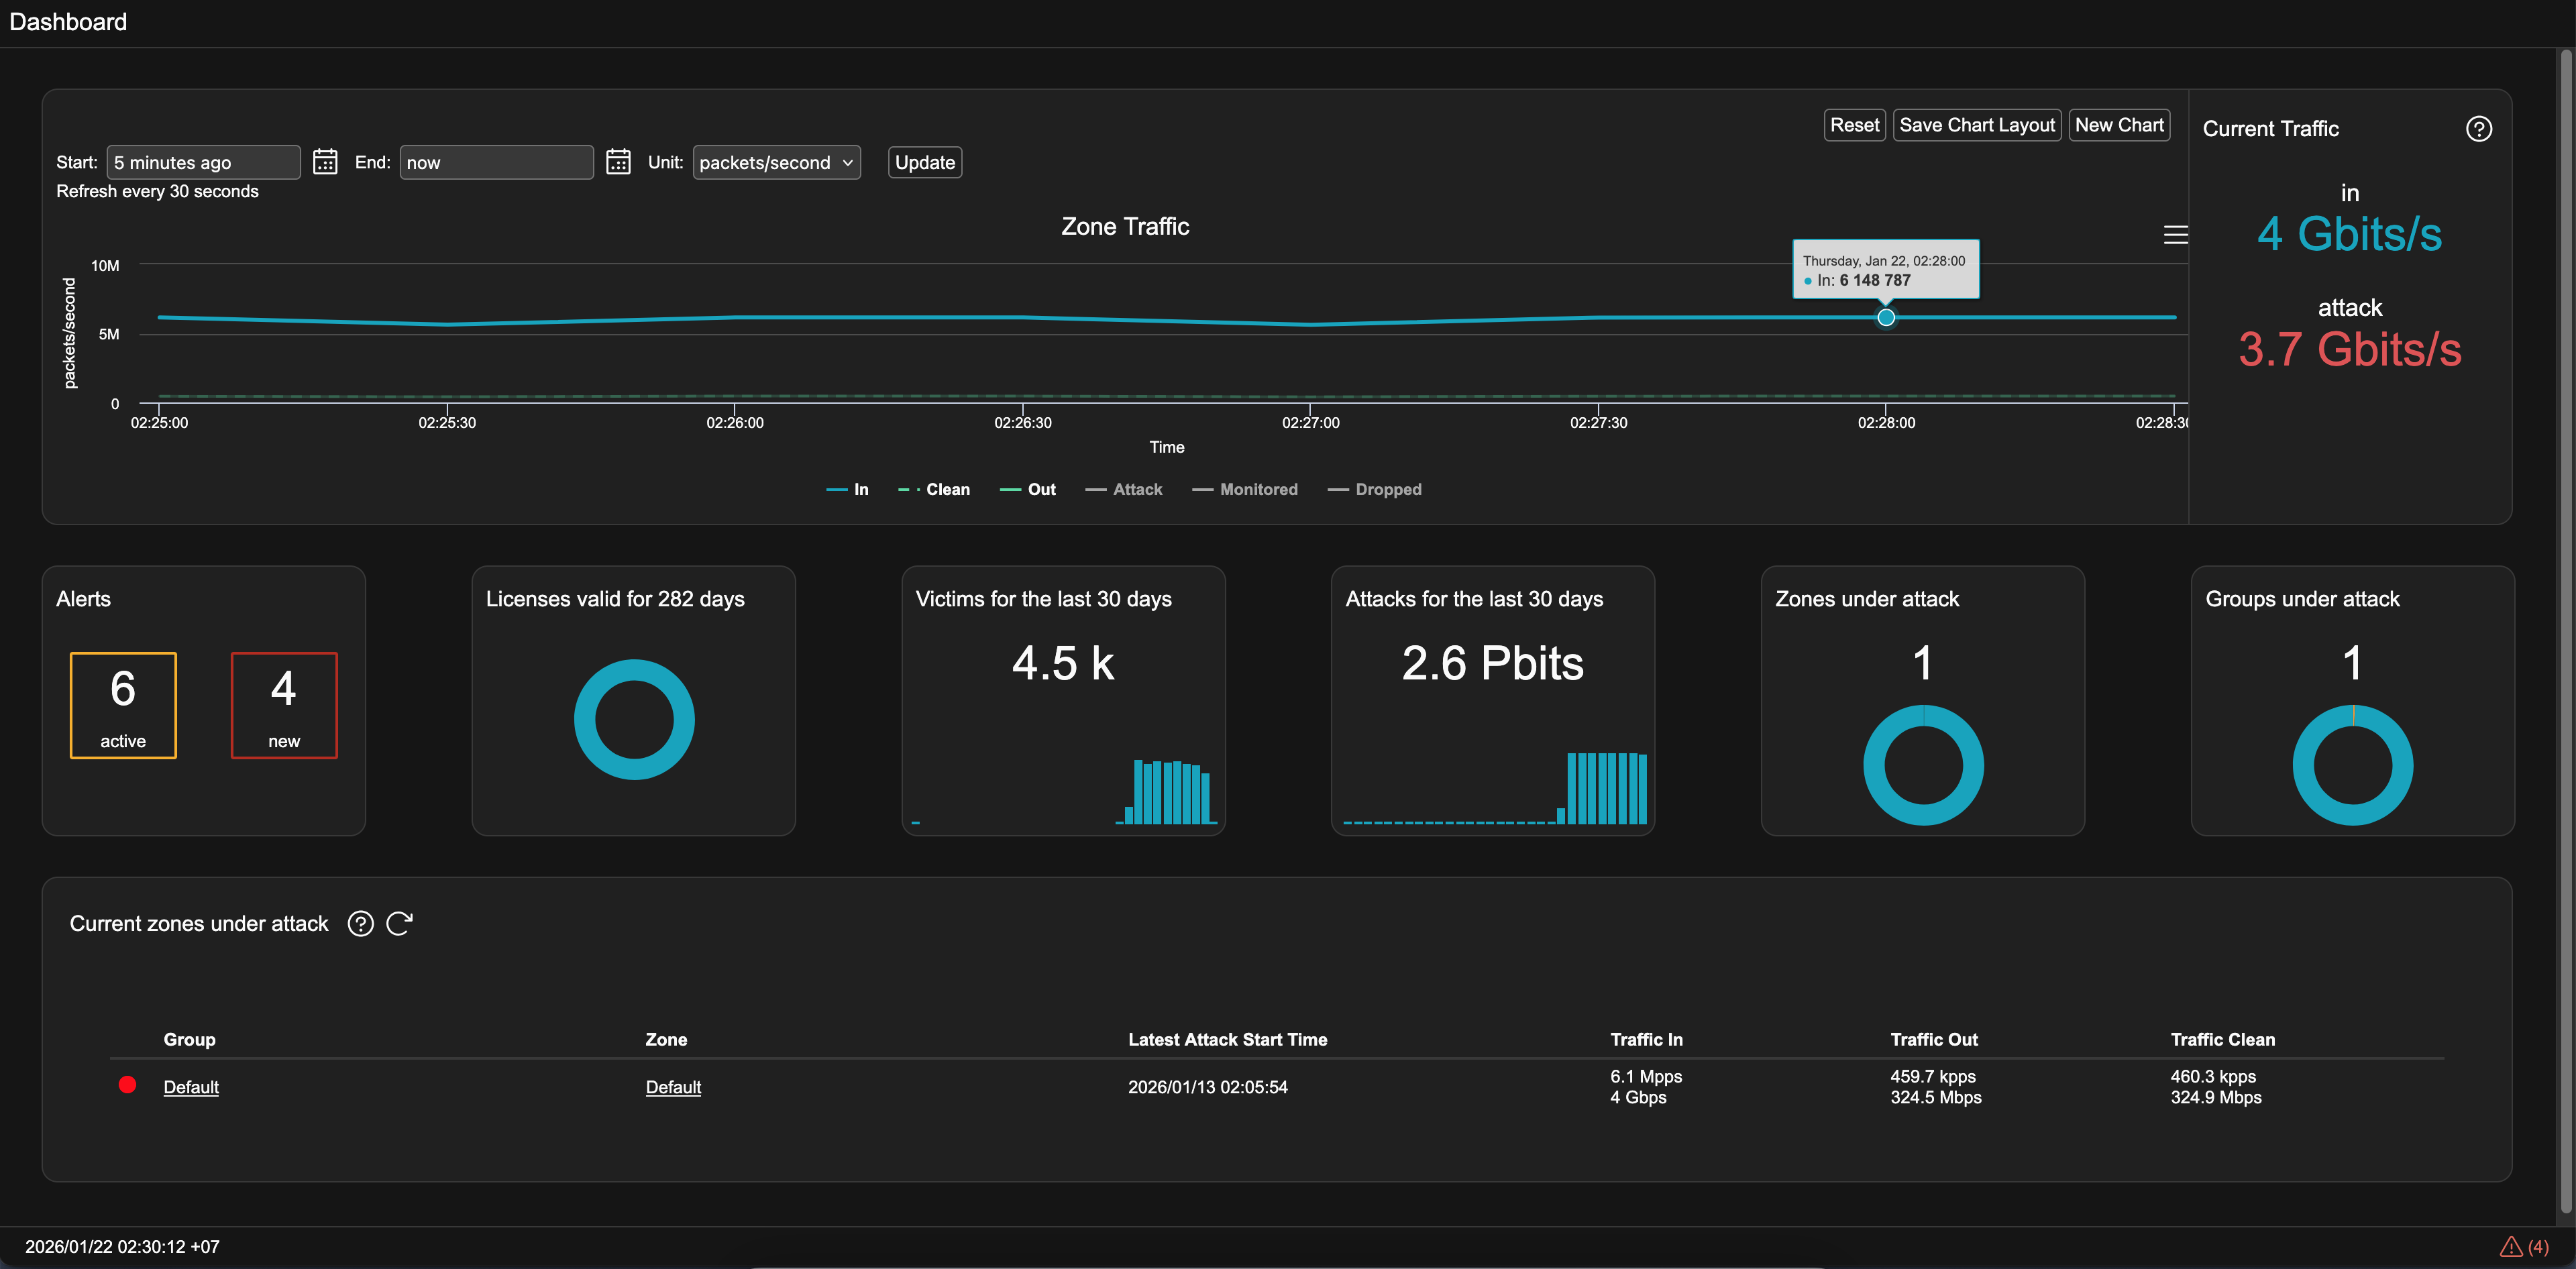Open the Default group link
Image resolution: width=2576 pixels, height=1269 pixels.
(191, 1087)
